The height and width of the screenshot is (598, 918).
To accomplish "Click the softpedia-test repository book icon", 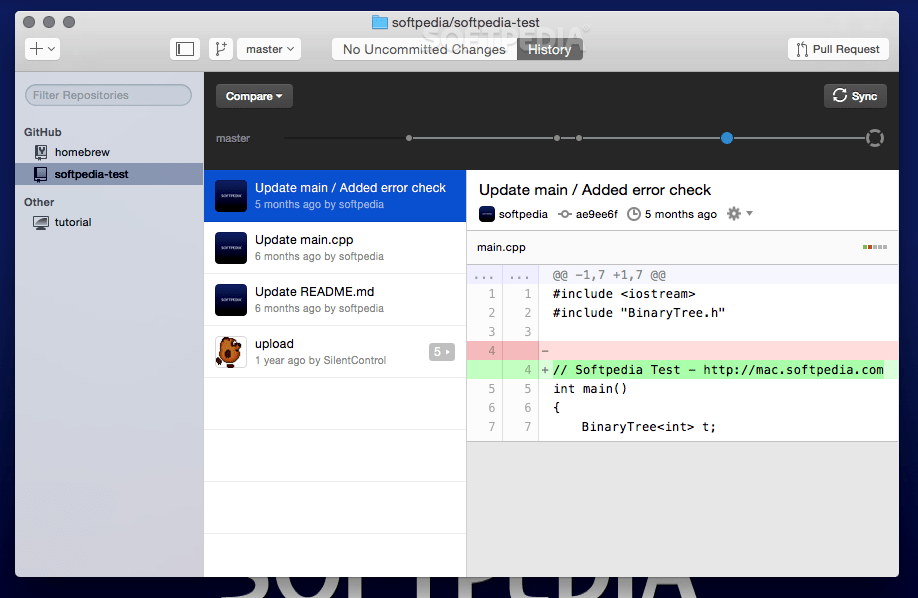I will click(x=40, y=174).
